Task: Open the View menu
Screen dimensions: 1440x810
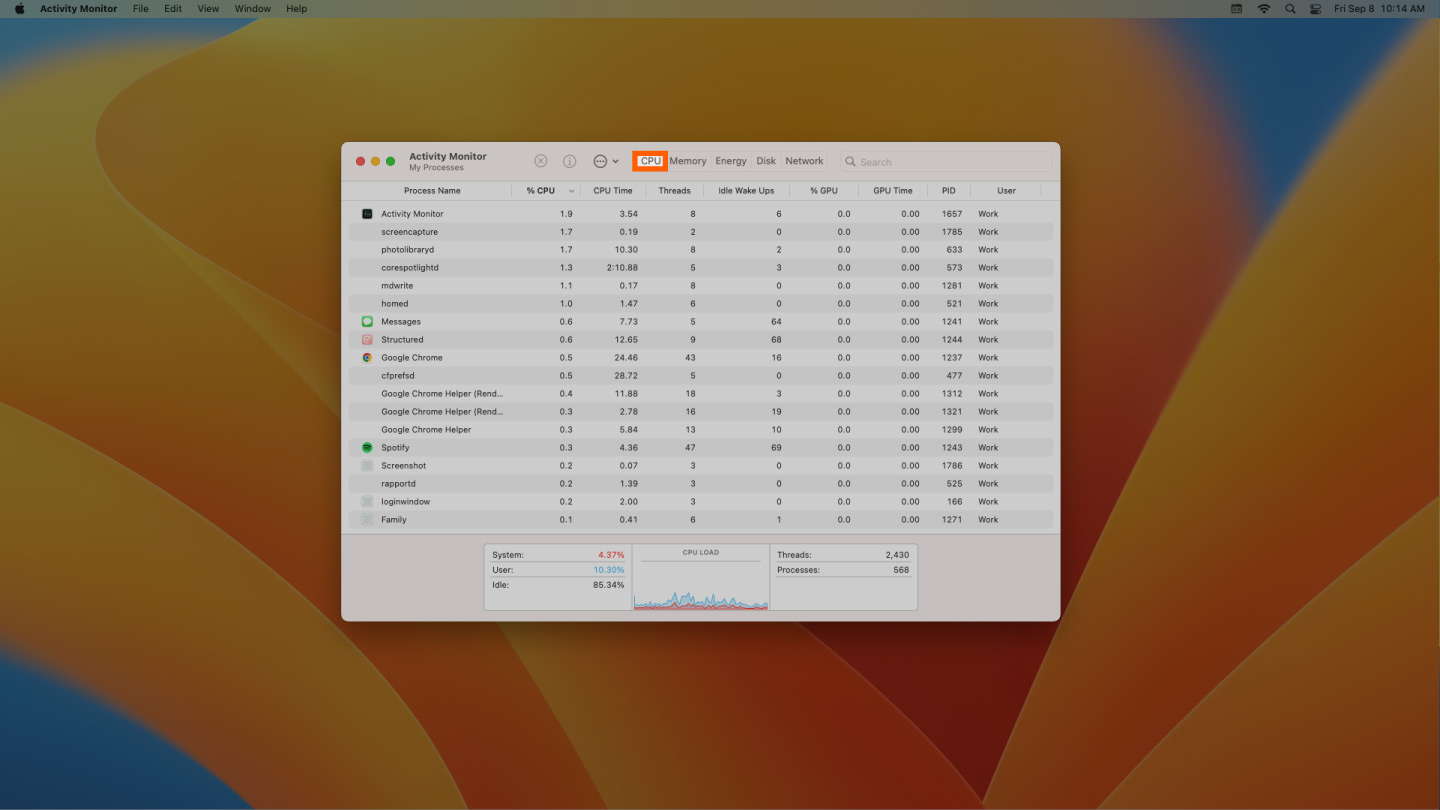Action: (207, 8)
